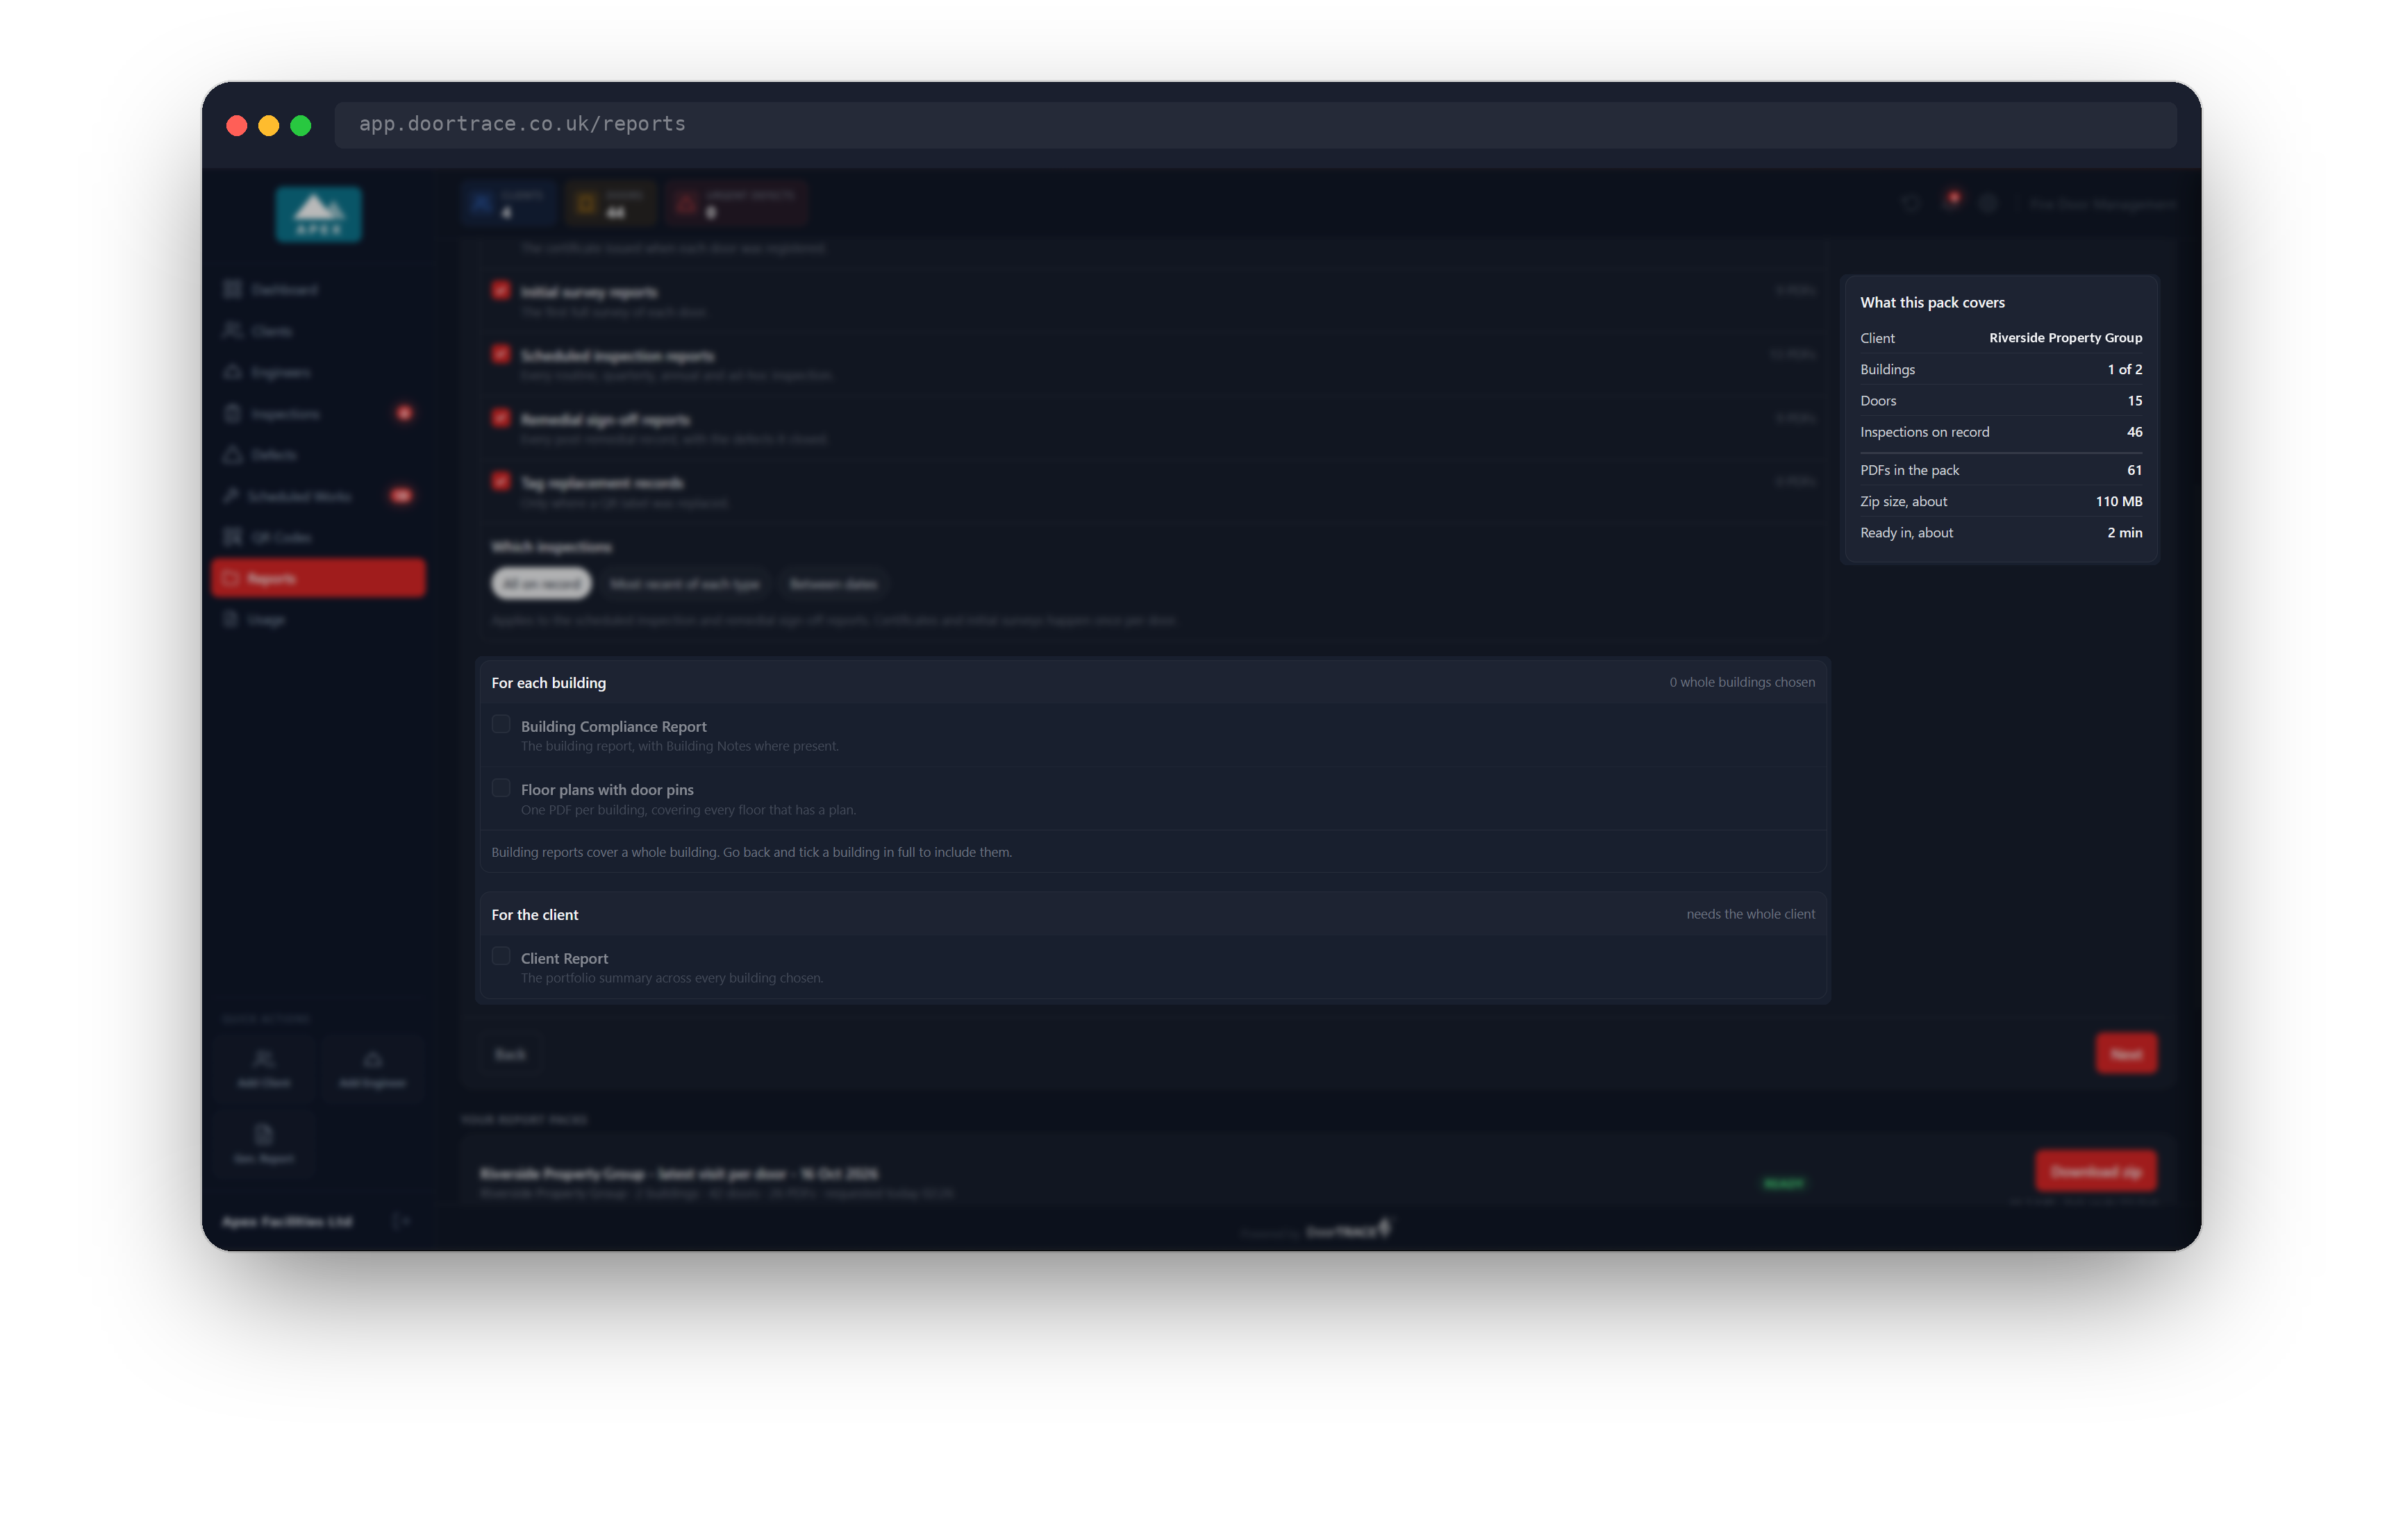Tick the Building Compliance Report checkbox
Image resolution: width=2403 pixels, height=1540 pixels.
501,725
